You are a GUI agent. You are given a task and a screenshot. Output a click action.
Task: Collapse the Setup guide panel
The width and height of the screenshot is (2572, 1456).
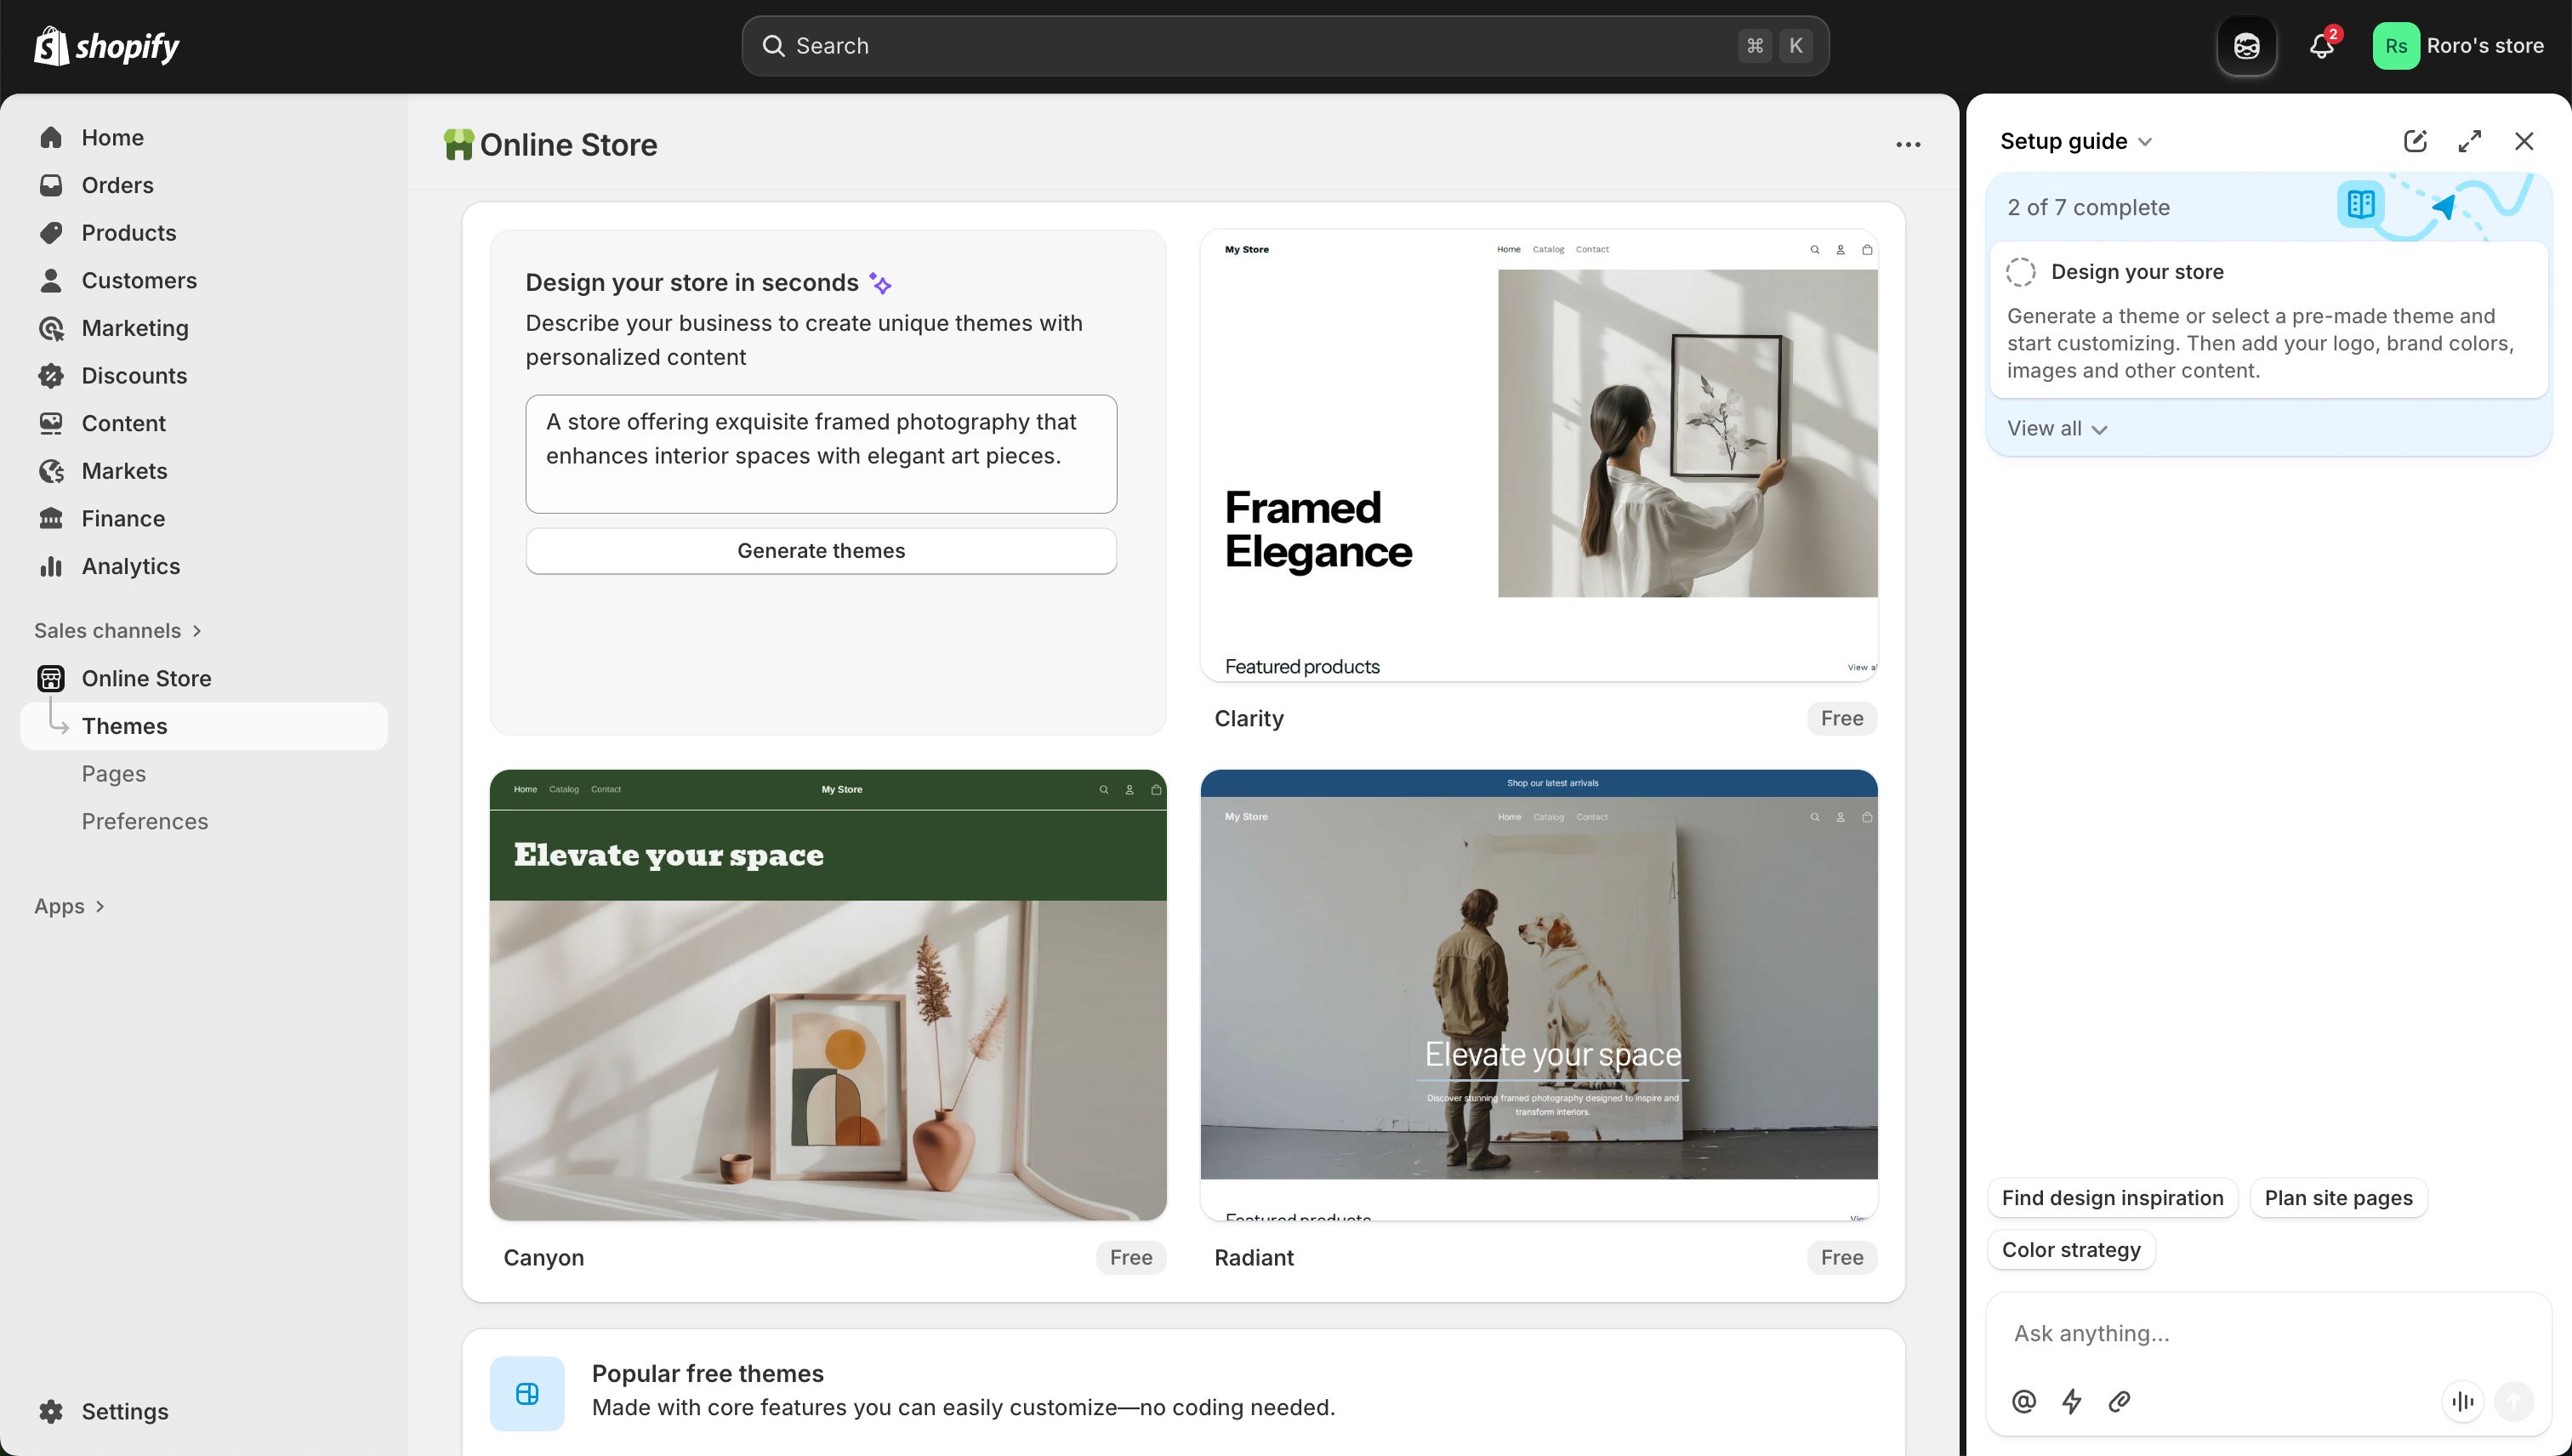click(2145, 141)
